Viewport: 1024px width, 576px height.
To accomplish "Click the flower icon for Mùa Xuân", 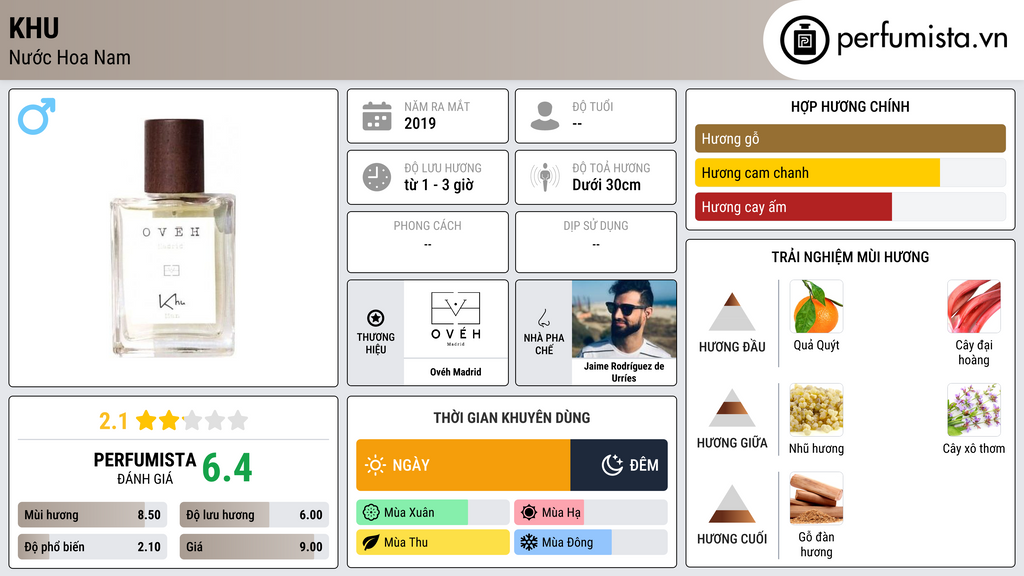I will coord(371,513).
